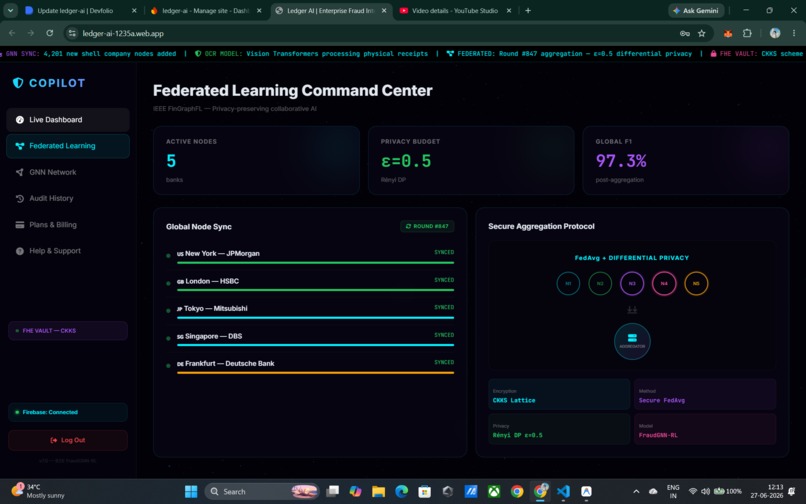
Task: Click the Live Dashboard gauge icon
Action: click(x=20, y=120)
